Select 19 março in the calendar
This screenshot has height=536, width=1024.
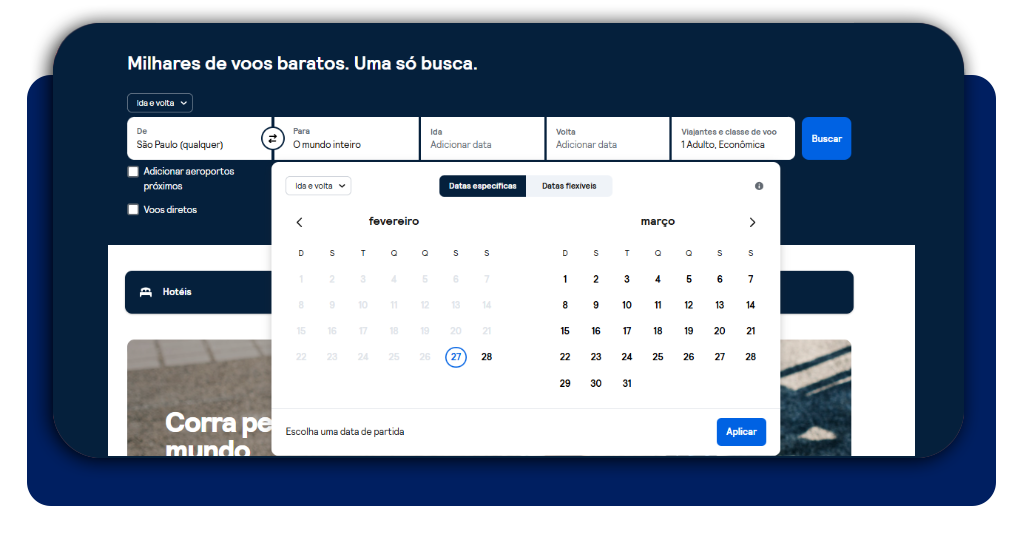[689, 331]
